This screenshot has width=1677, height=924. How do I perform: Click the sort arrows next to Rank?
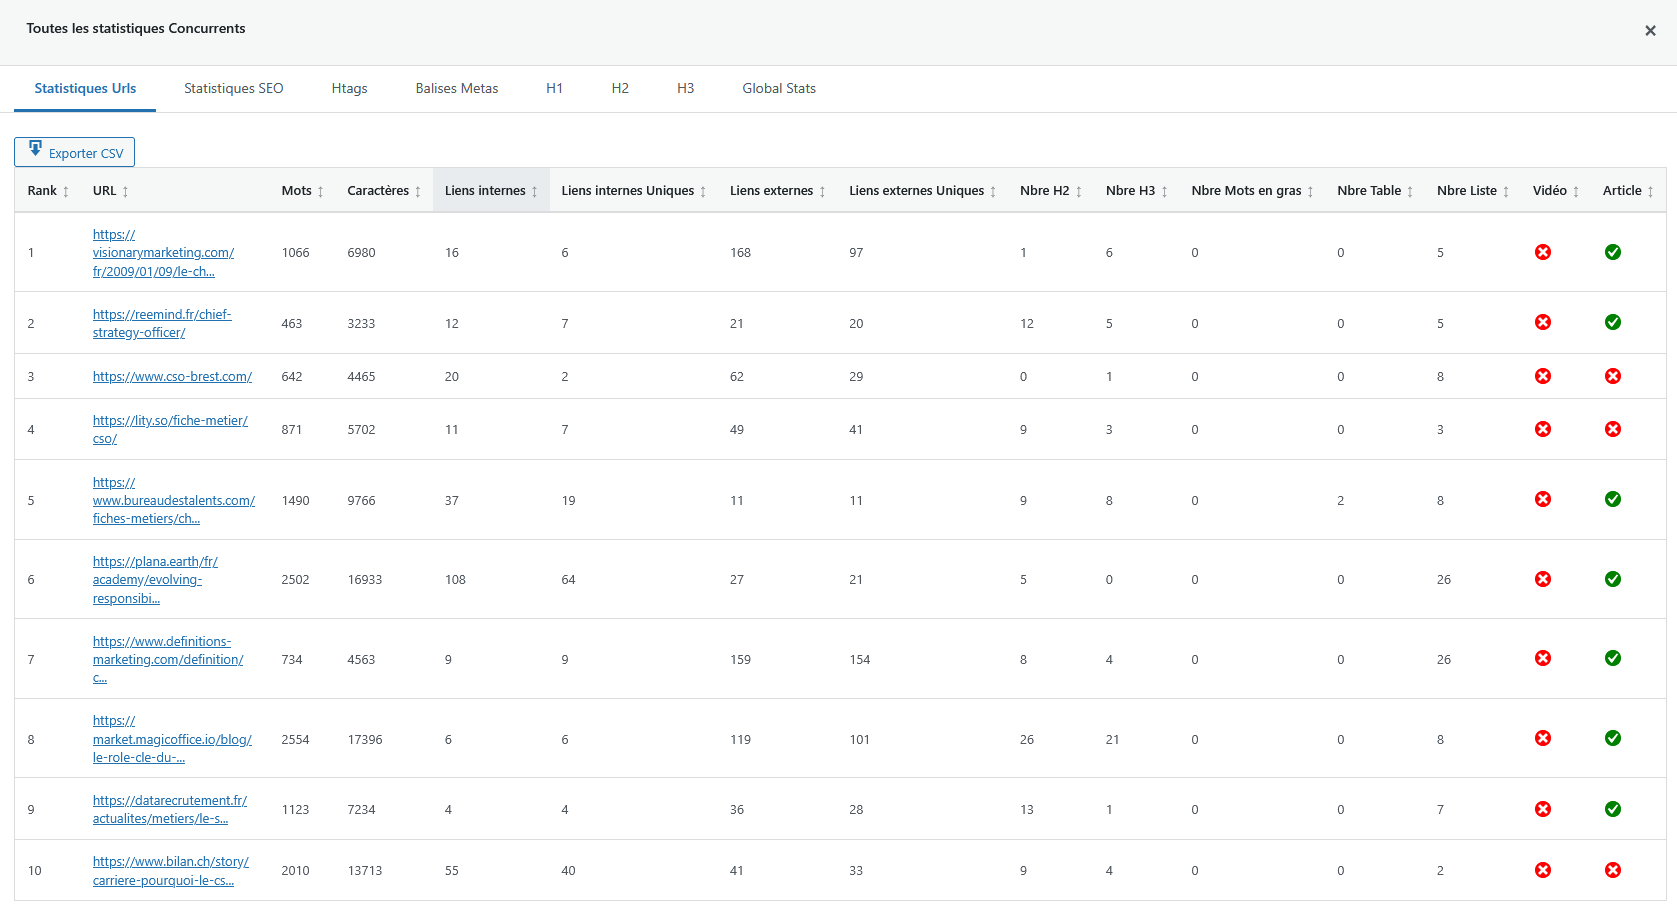(66, 192)
